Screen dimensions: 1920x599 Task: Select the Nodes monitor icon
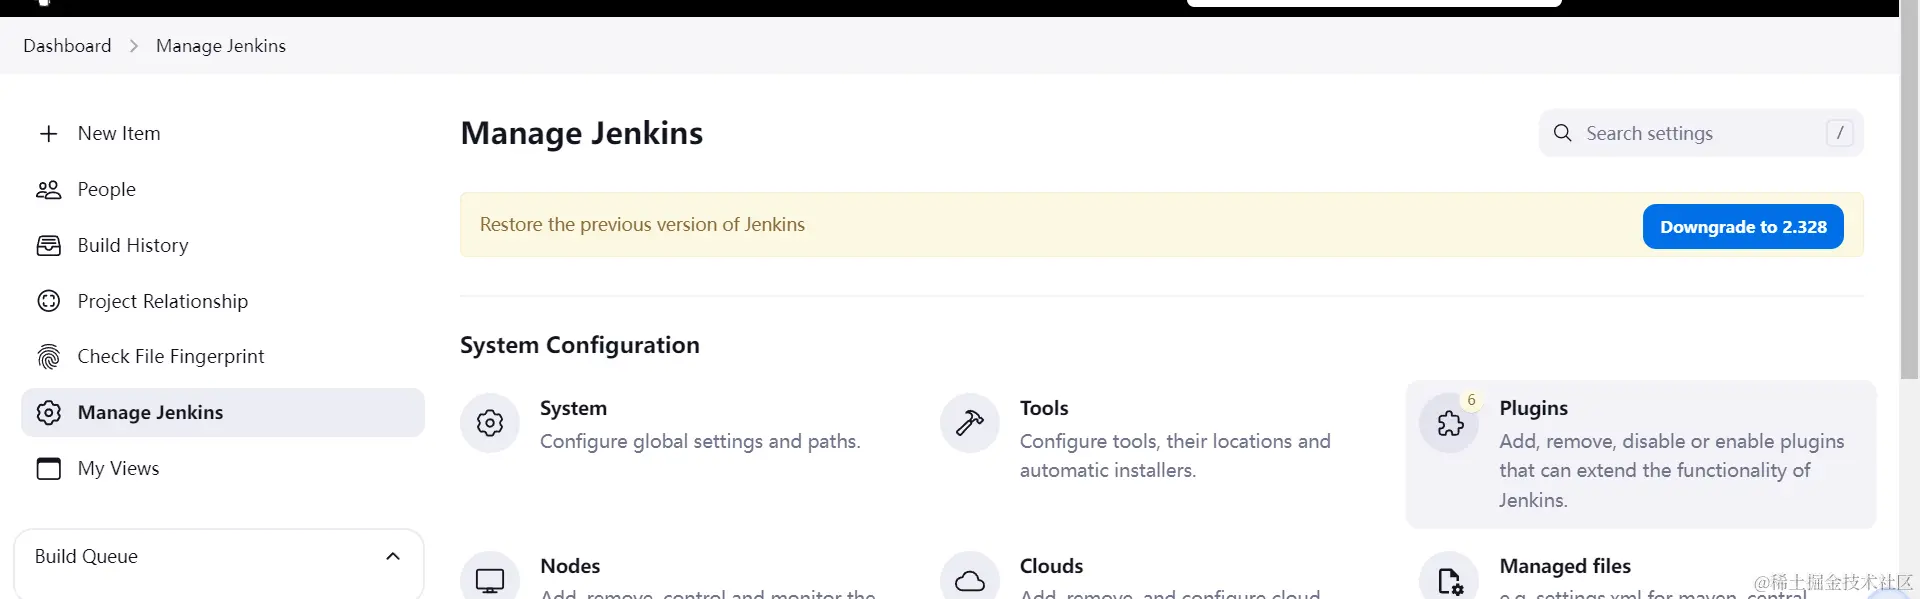tap(490, 580)
